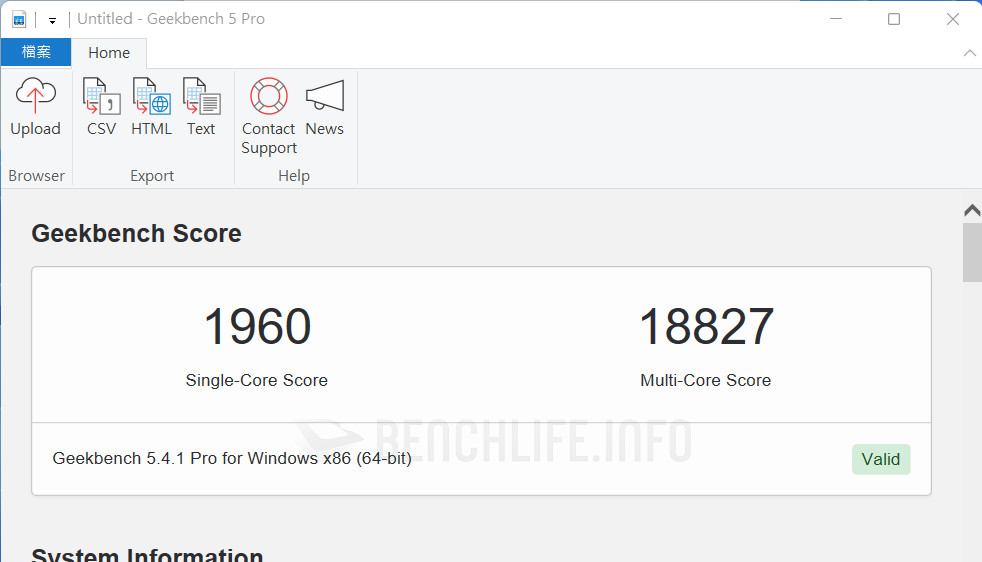The width and height of the screenshot is (982, 562).
Task: Open Contact Support lifebuoy icon
Action: click(x=268, y=97)
